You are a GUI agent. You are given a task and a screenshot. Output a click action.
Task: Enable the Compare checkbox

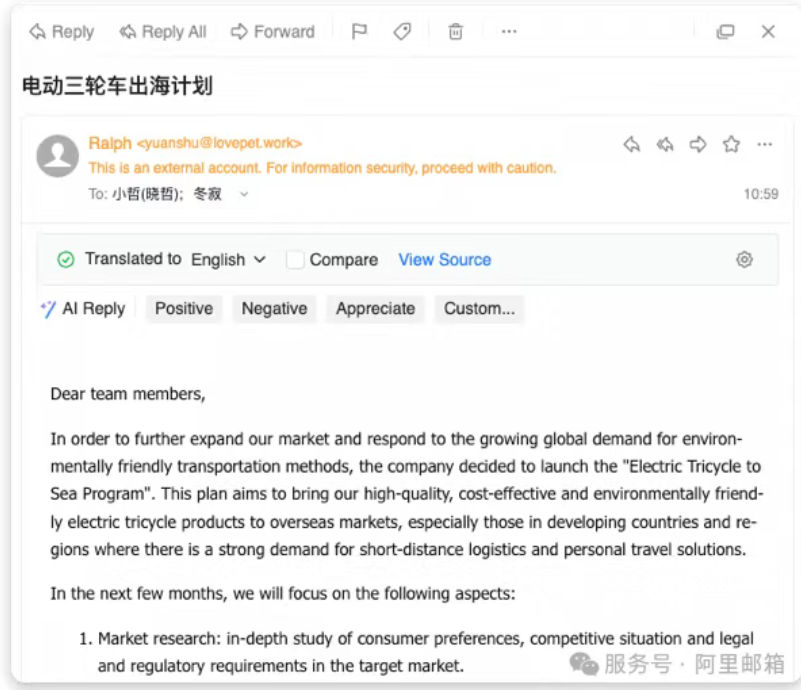coord(295,260)
